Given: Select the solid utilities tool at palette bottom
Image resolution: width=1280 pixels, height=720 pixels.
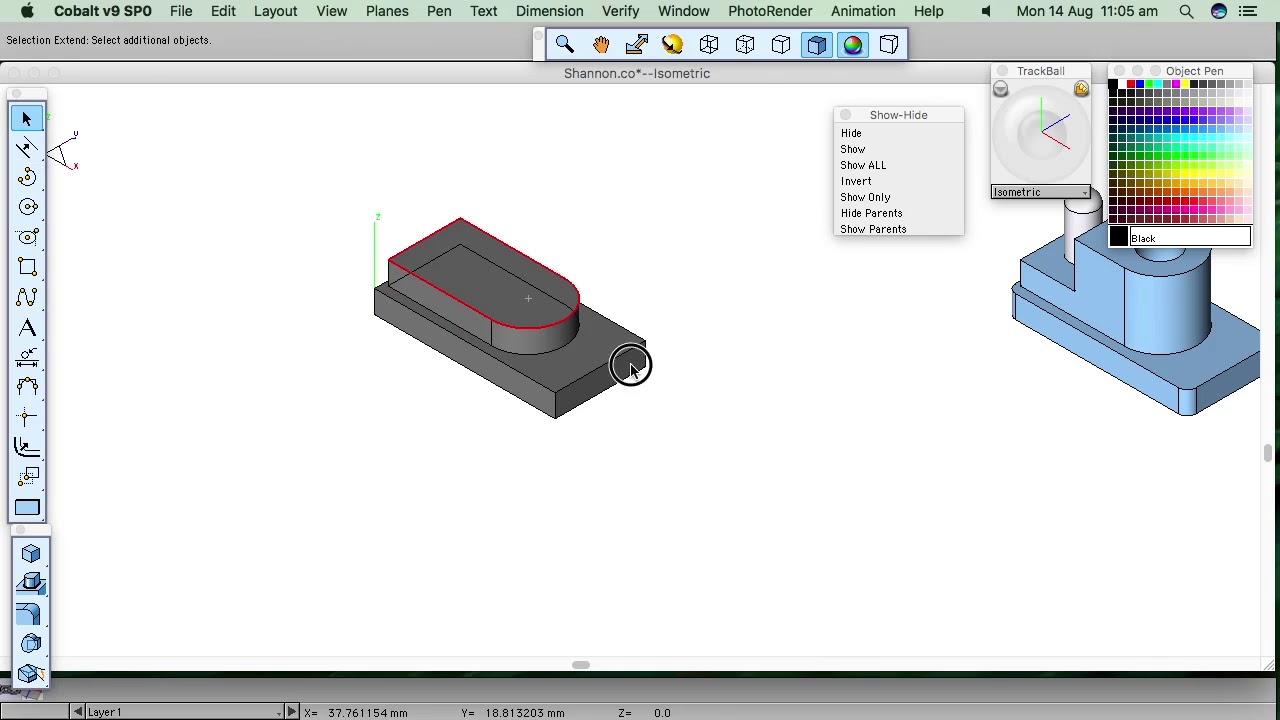Looking at the screenshot, I should pos(31,674).
